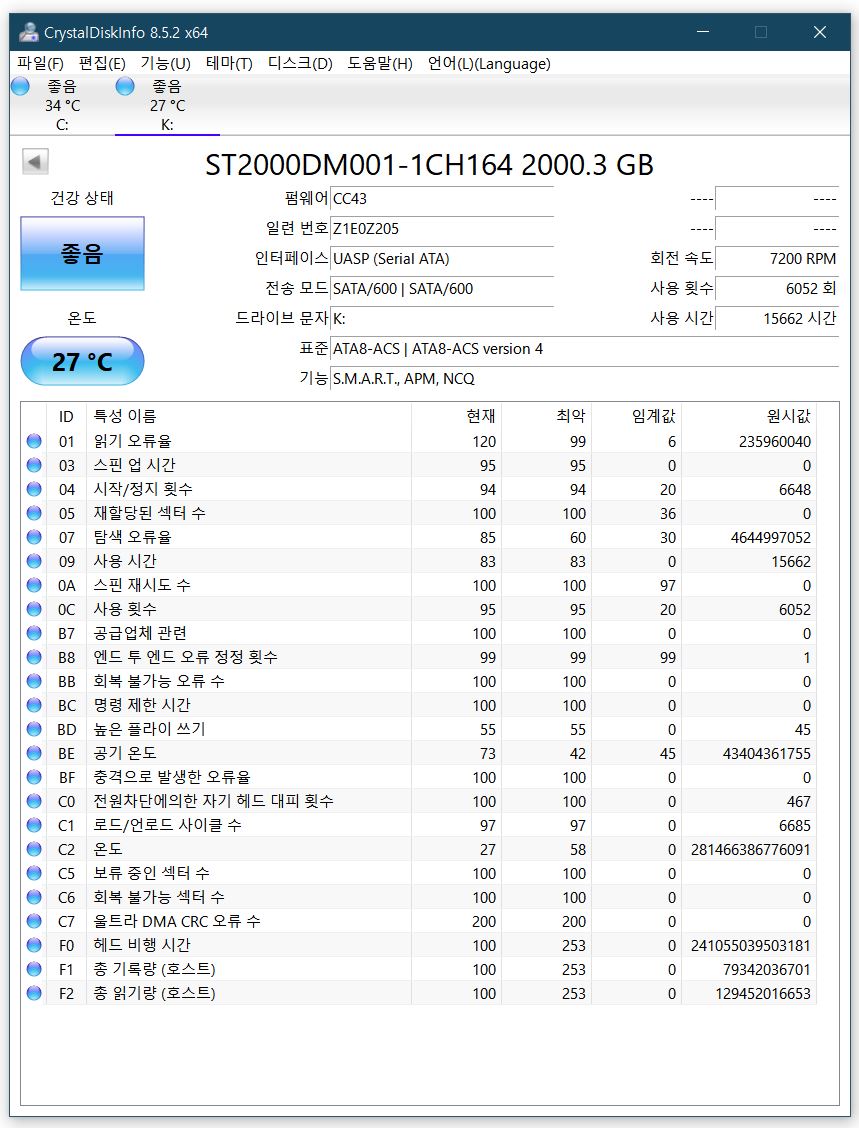Click status orb of 0C 사용 횟수 row
This screenshot has width=859, height=1128.
(x=34, y=609)
